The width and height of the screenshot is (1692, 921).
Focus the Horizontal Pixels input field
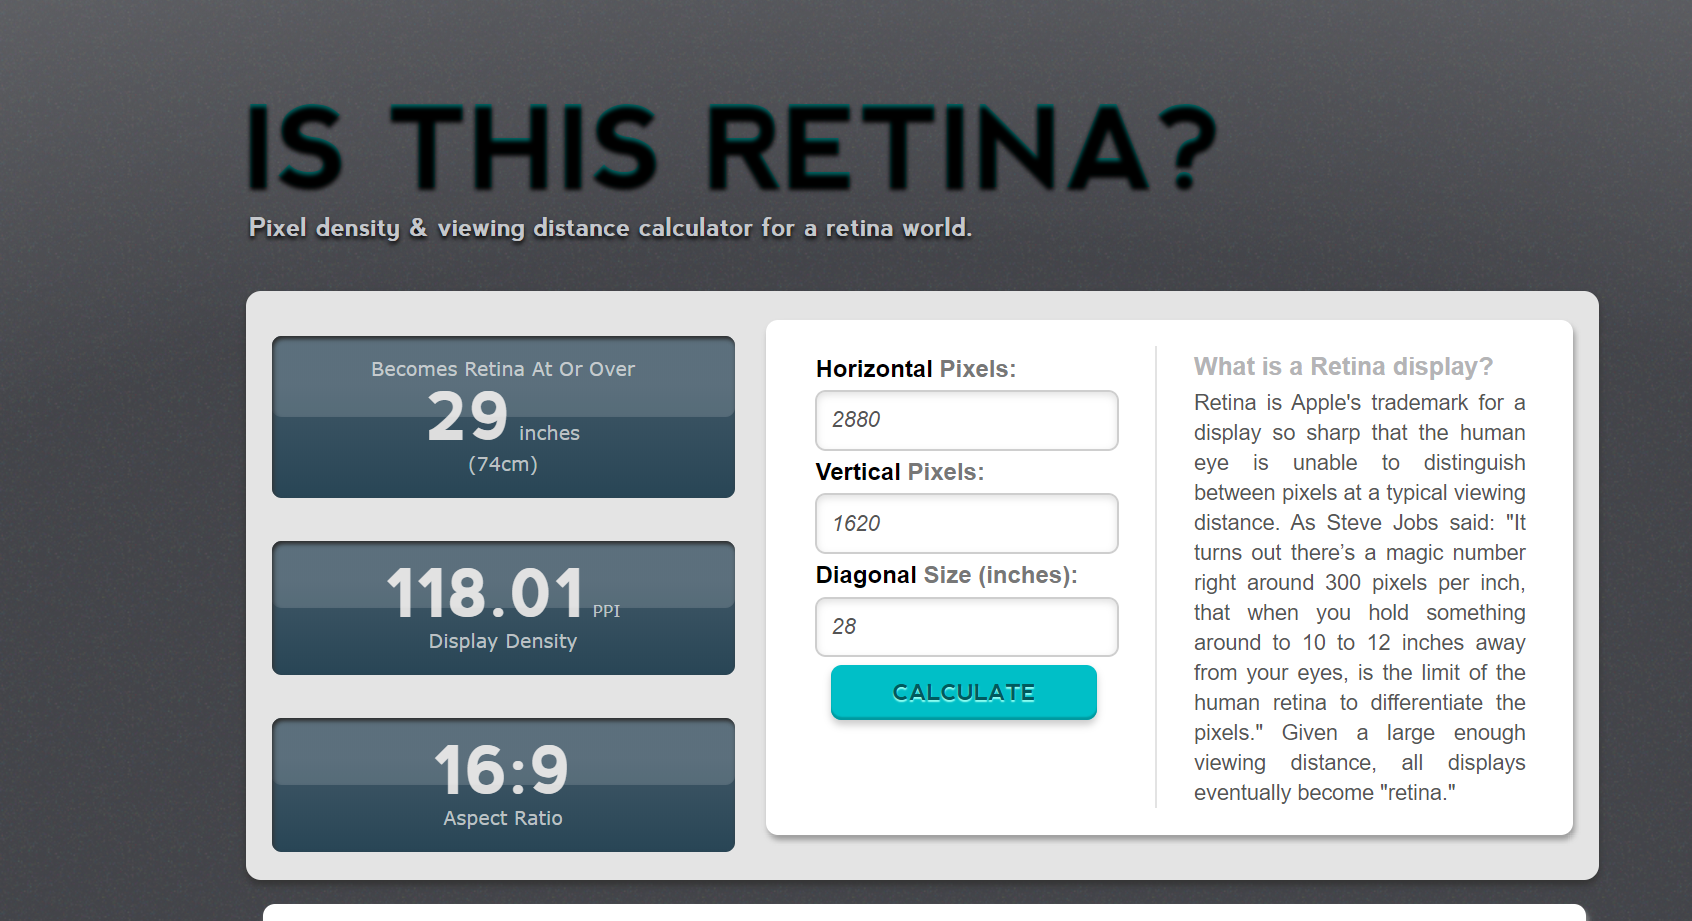[x=967, y=420]
